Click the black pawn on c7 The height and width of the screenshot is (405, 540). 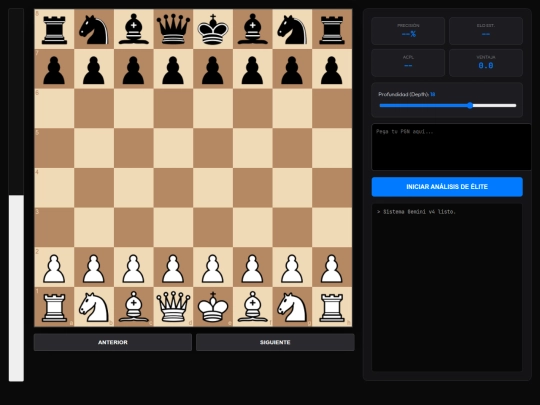(x=134, y=70)
